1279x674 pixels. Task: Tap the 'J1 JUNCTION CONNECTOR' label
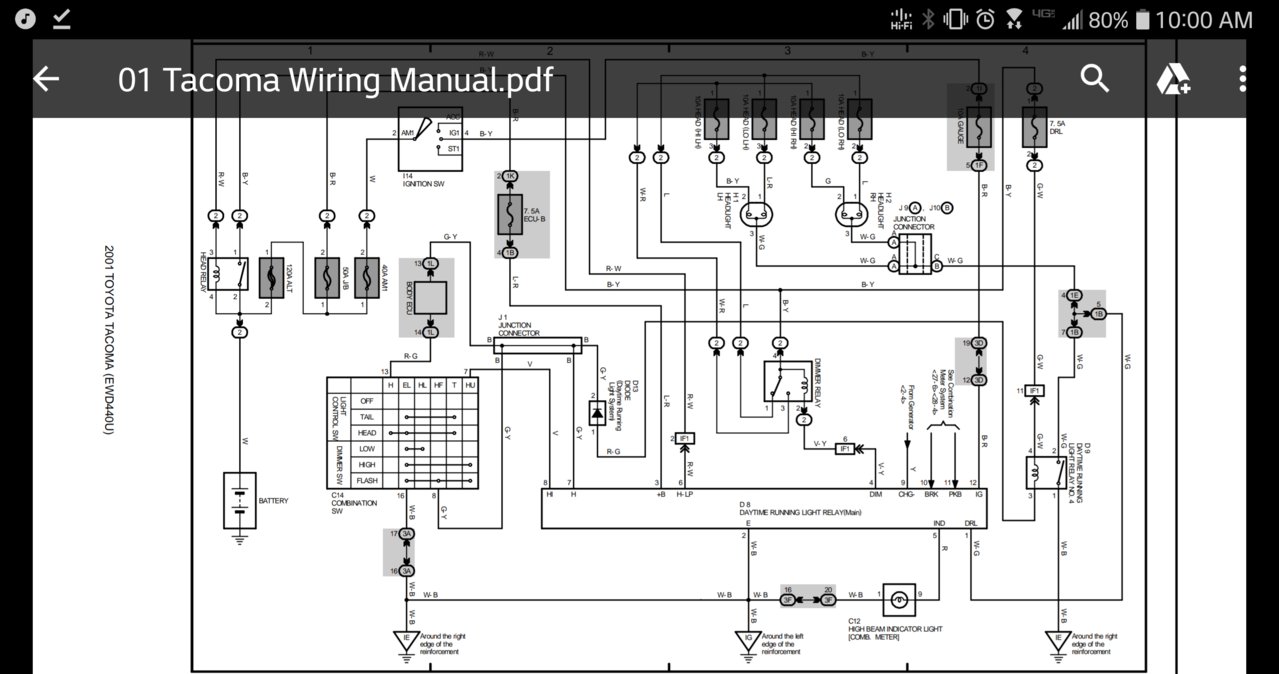pyautogui.click(x=519, y=325)
